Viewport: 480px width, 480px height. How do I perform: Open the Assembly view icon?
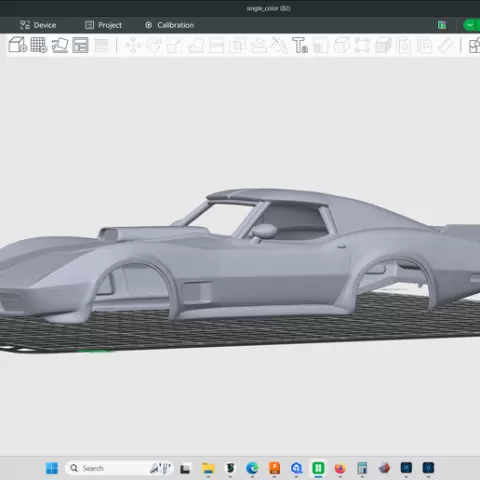(474, 45)
